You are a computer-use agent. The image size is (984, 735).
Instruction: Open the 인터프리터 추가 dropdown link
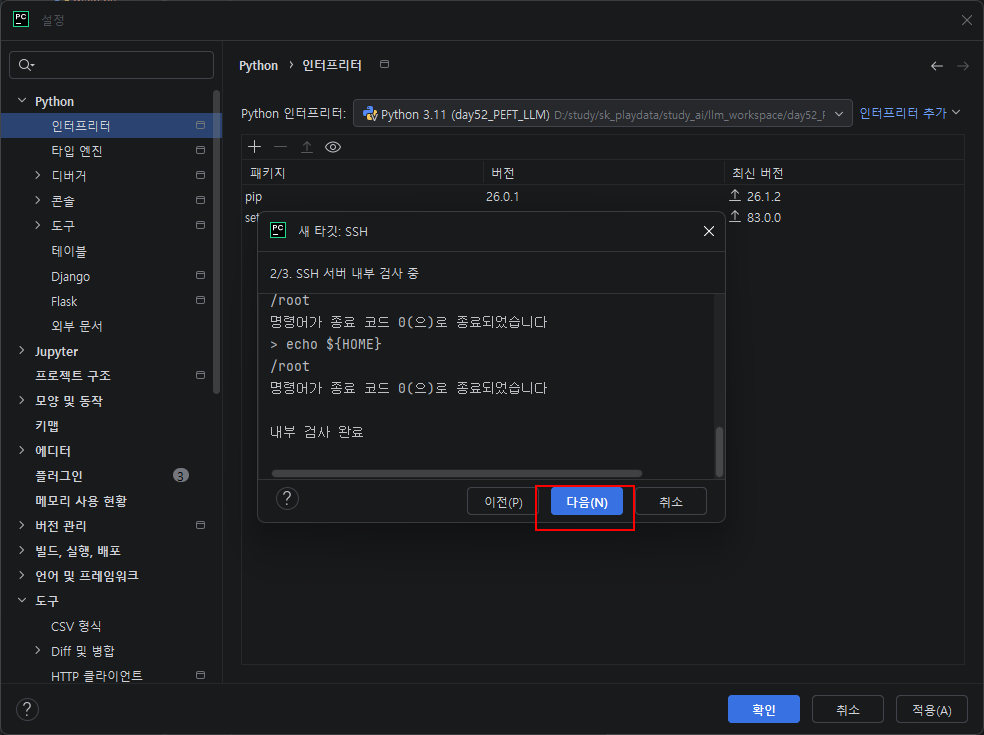[x=909, y=113]
